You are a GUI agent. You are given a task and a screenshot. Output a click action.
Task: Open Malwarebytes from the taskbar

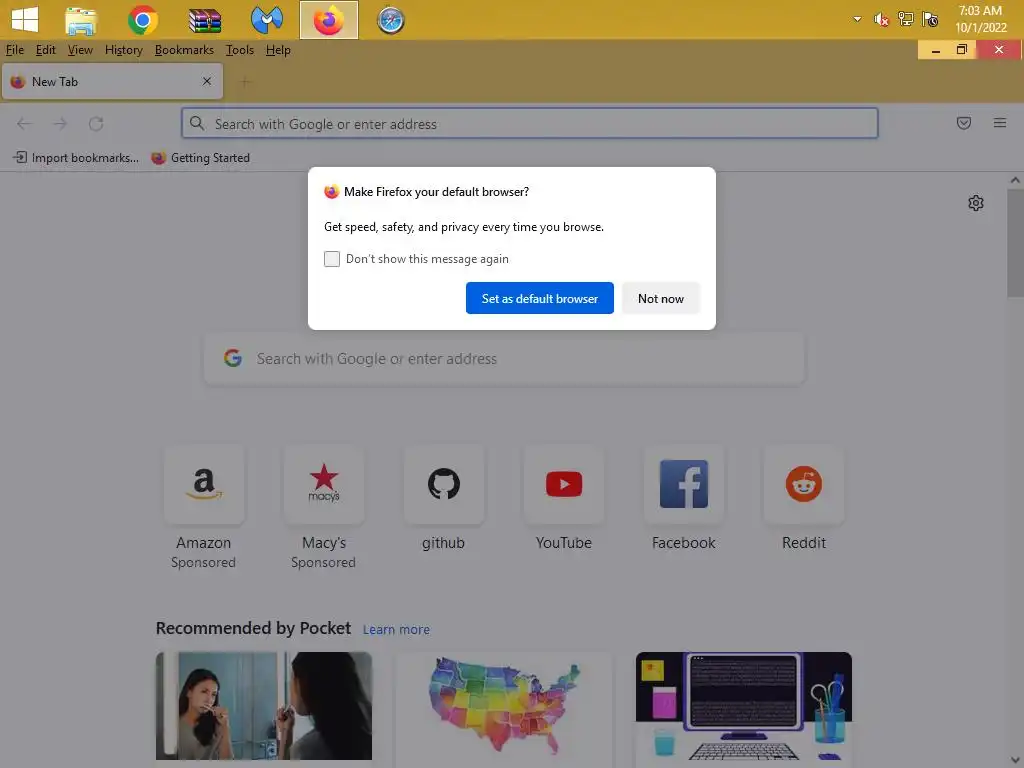pos(266,20)
